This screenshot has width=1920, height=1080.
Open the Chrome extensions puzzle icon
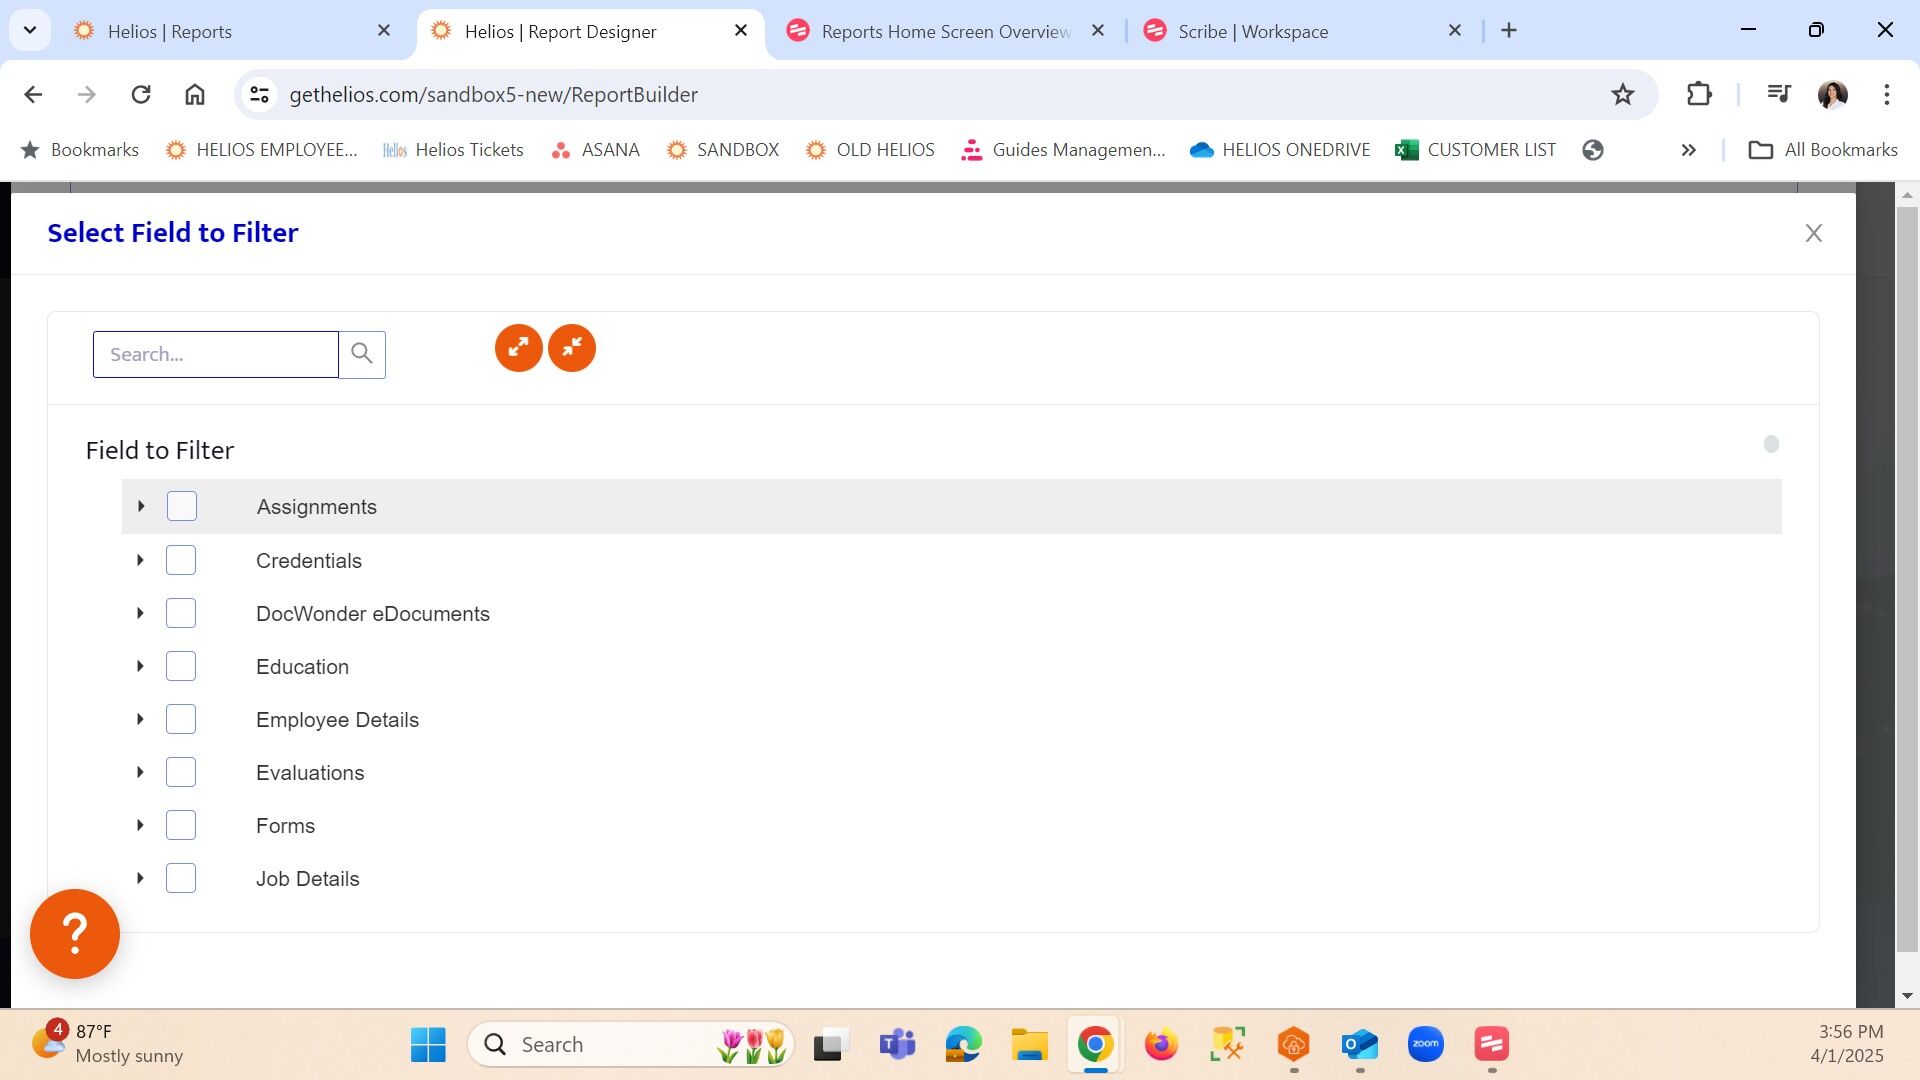pos(1699,94)
